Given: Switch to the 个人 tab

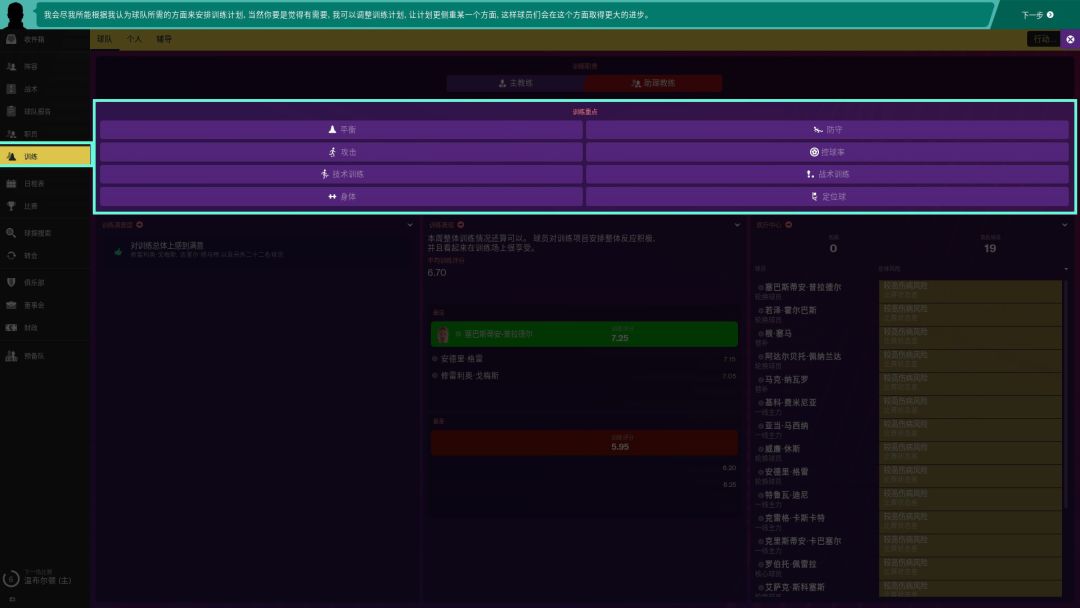Looking at the screenshot, I should pos(134,39).
